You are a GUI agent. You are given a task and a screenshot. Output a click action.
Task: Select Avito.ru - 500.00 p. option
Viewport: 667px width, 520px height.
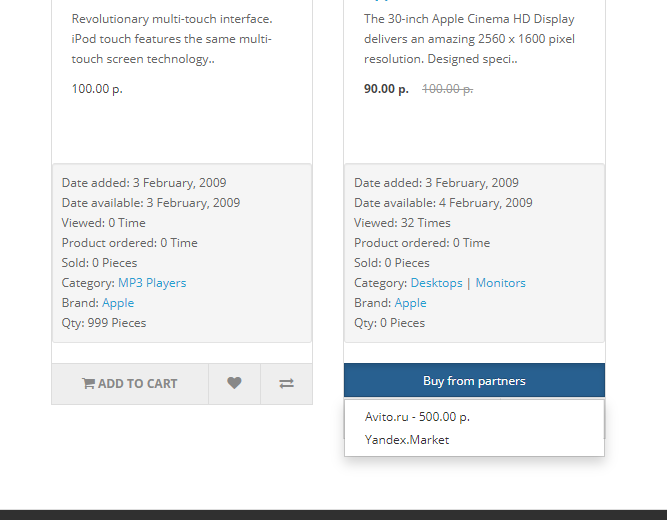tap(417, 417)
